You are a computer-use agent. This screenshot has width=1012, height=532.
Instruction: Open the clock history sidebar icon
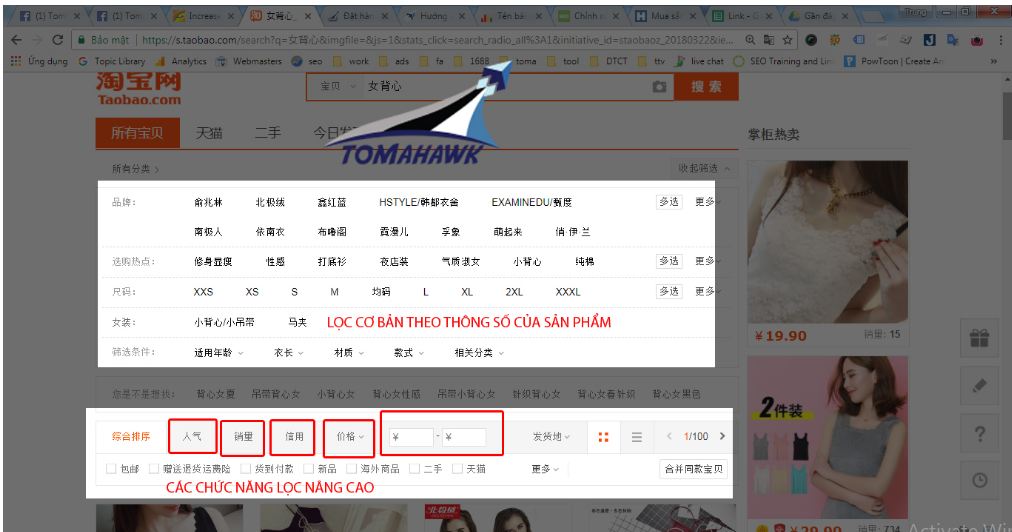coord(979,480)
